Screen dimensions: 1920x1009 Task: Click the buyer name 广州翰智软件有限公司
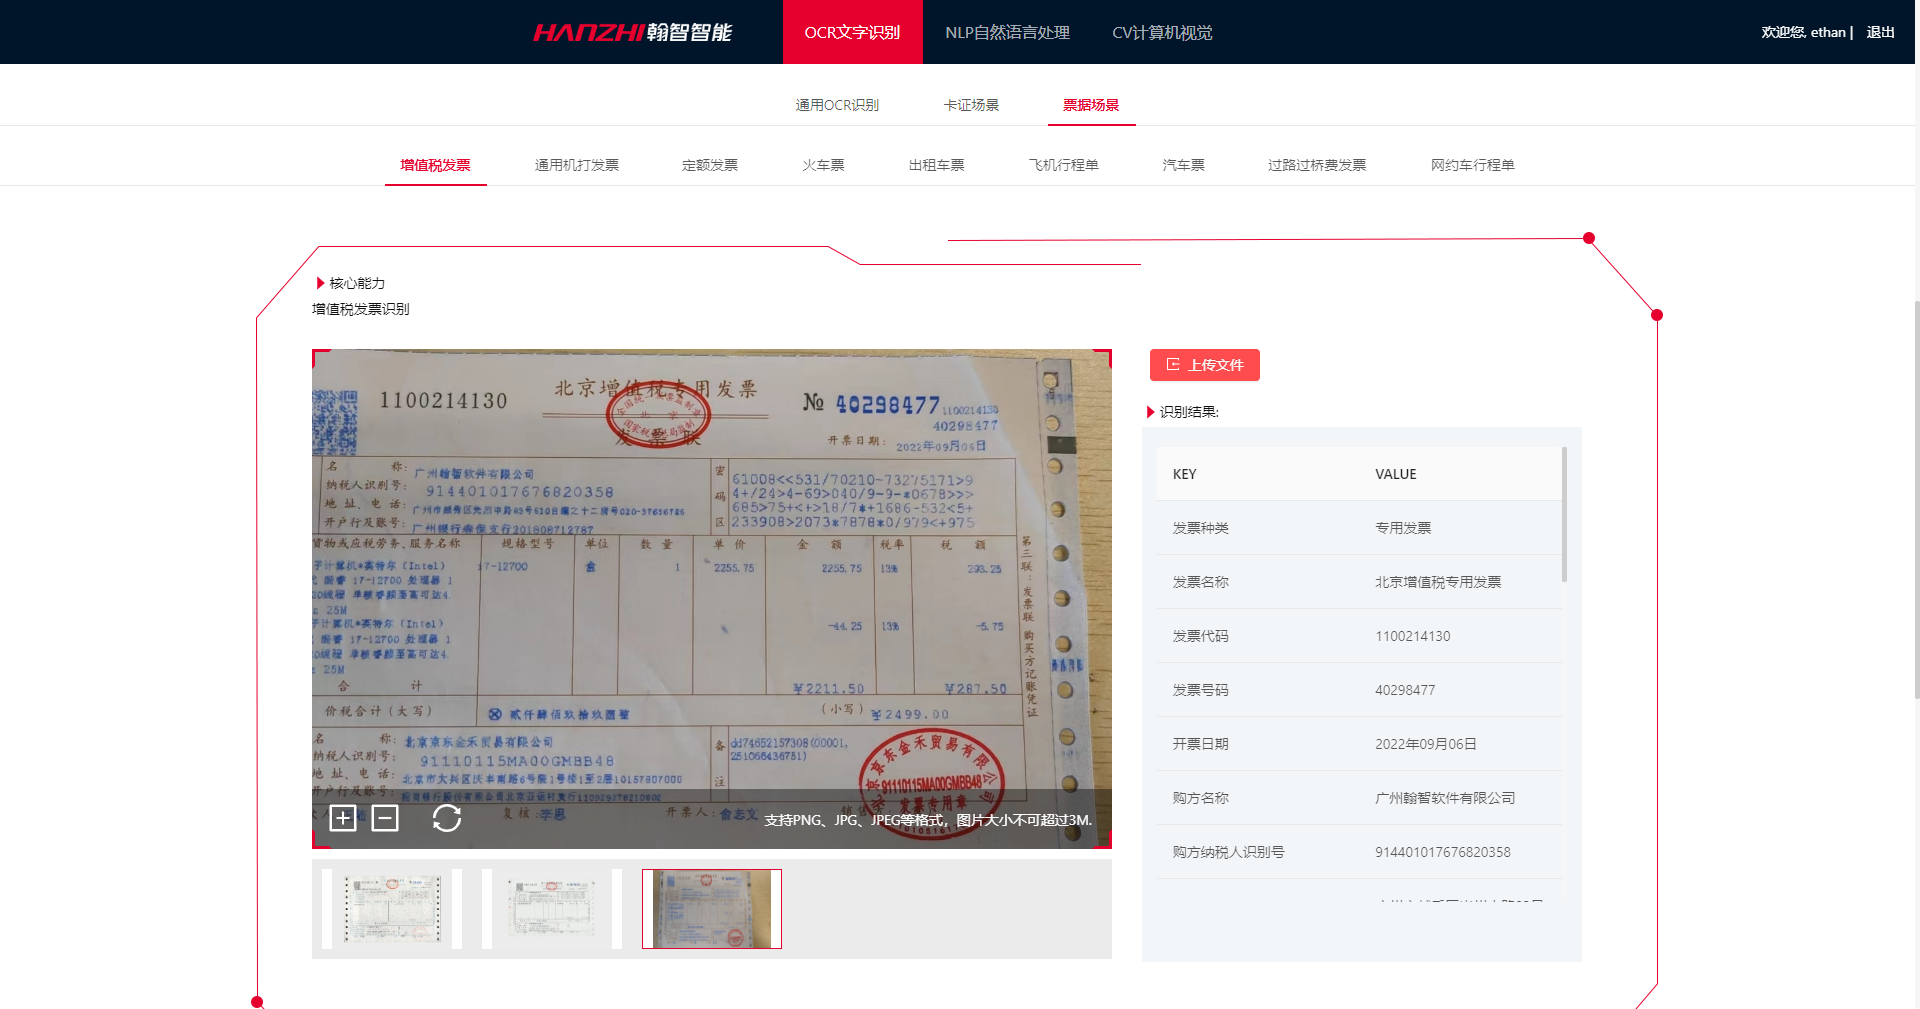pos(1445,798)
